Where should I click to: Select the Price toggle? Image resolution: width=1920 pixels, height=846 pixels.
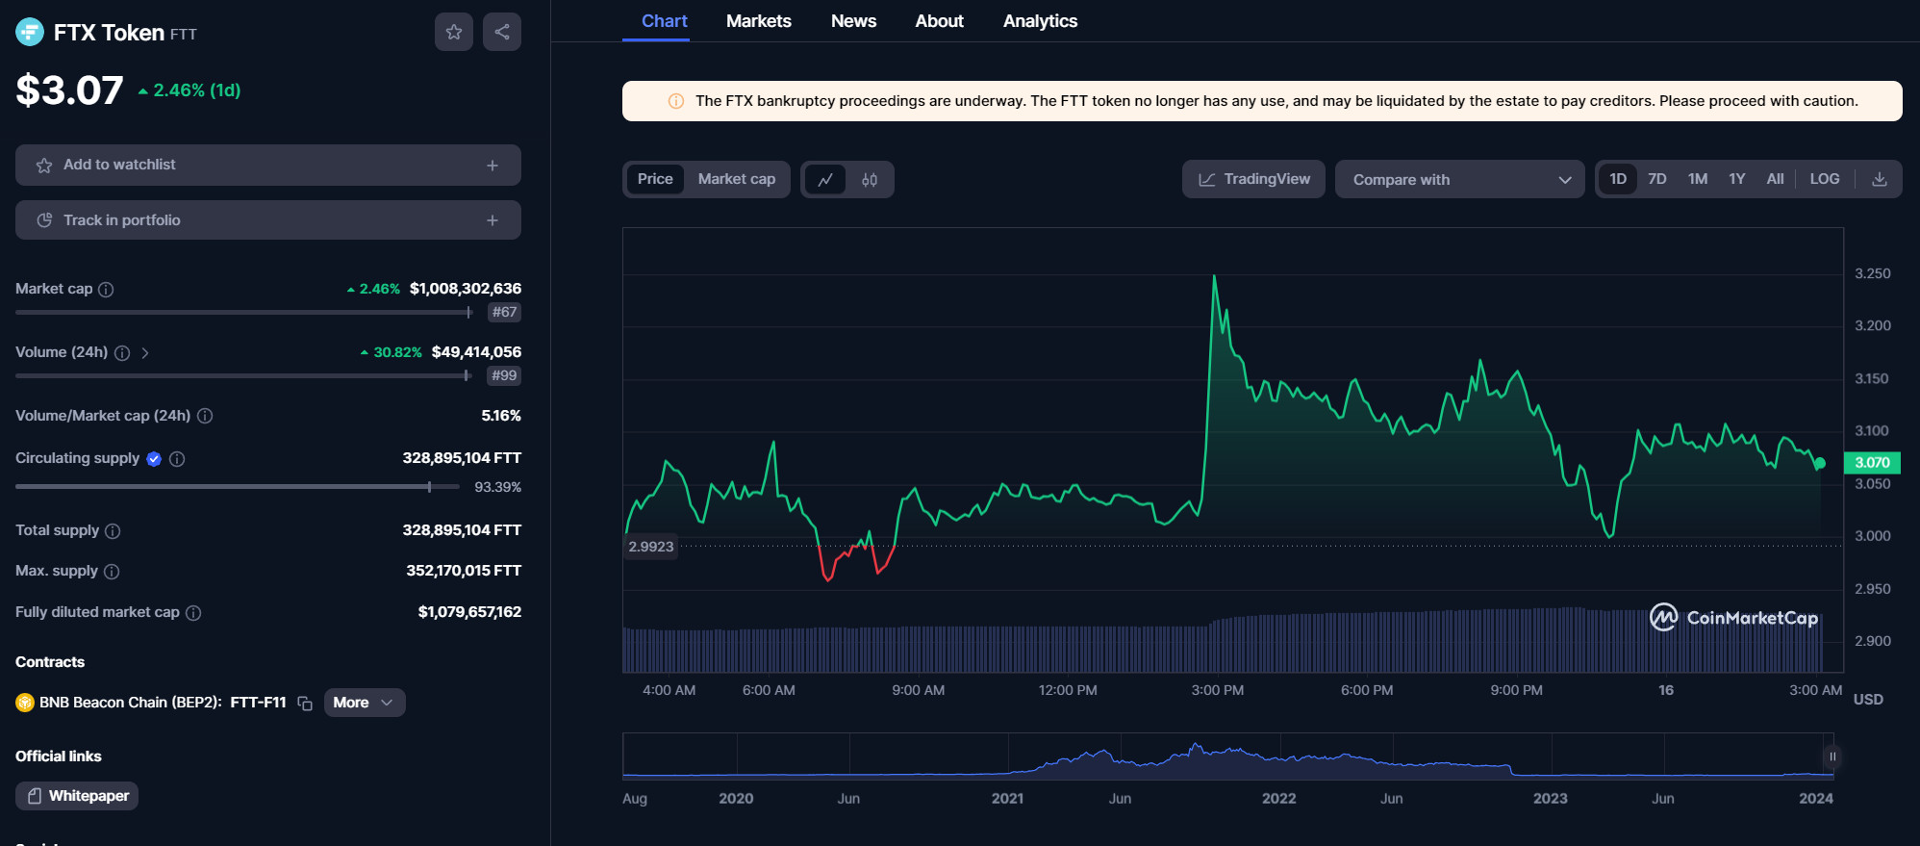pos(655,179)
